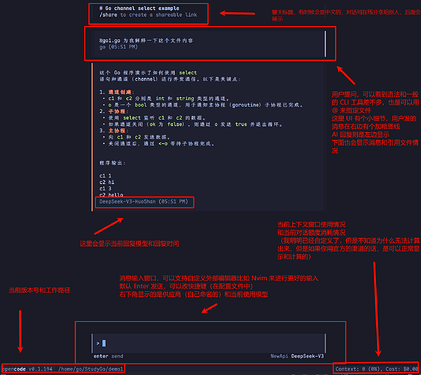Click the NewApi provider name

point(279,356)
